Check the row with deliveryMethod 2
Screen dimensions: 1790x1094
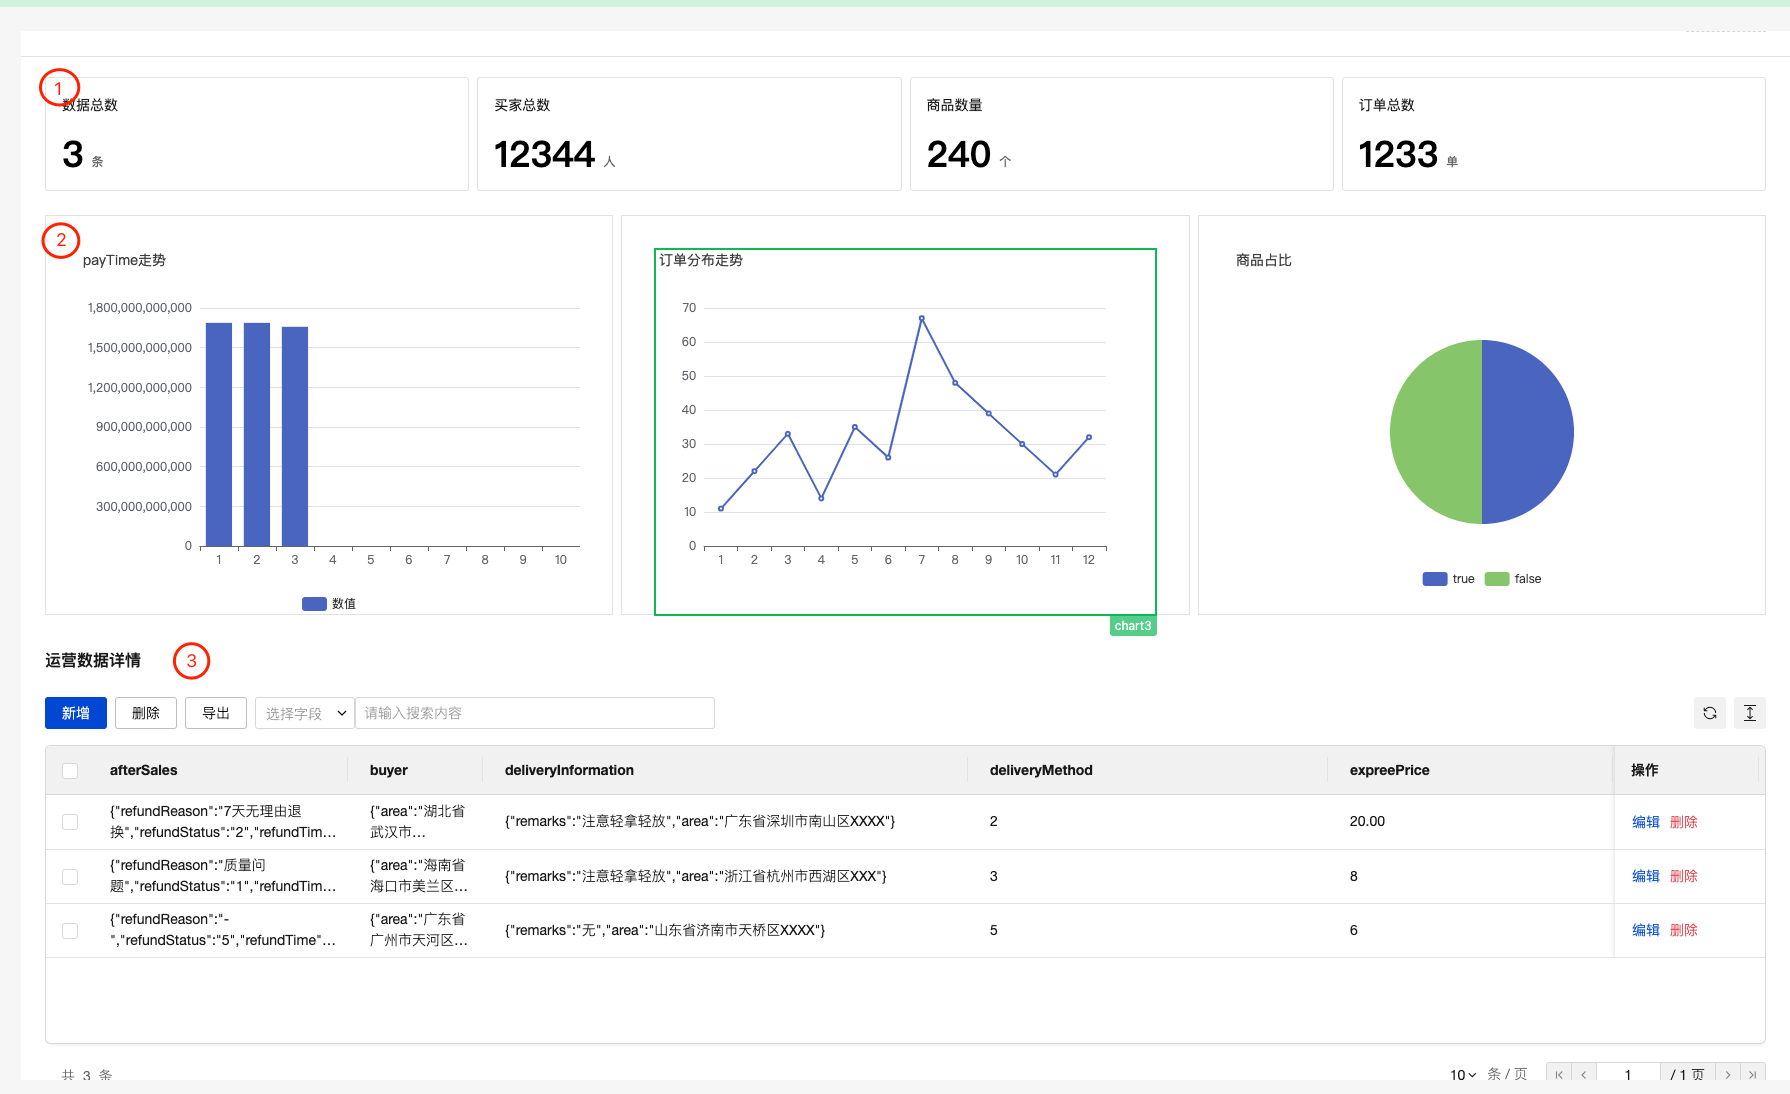(70, 822)
